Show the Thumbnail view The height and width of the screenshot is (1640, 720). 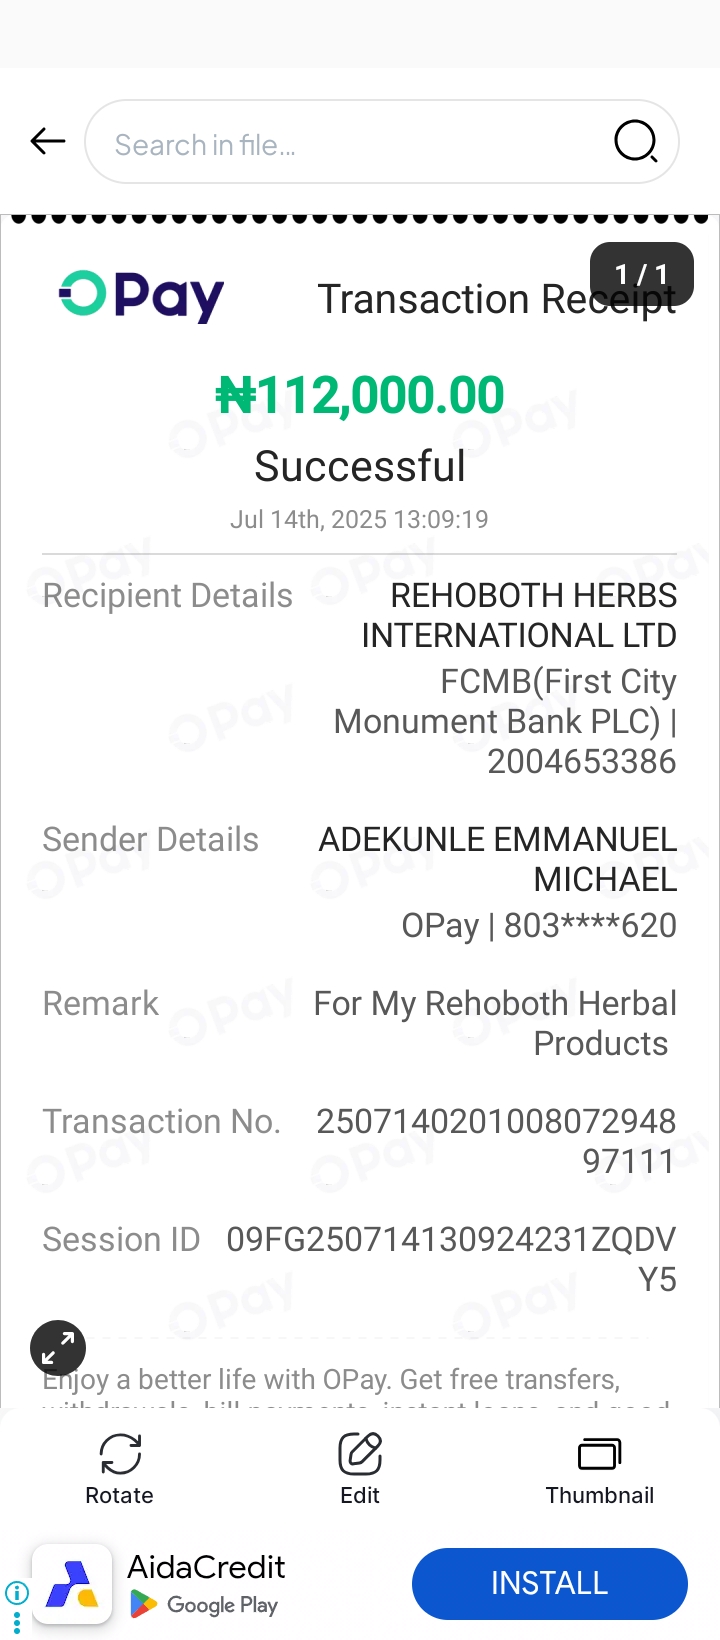(600, 1468)
